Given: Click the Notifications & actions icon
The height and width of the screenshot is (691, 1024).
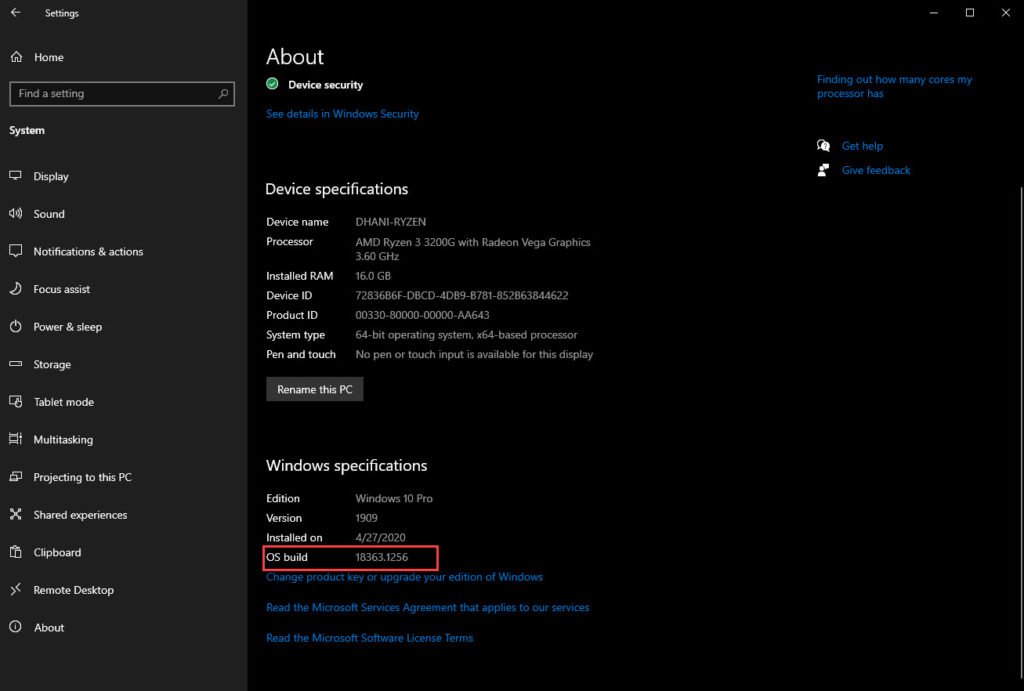Looking at the screenshot, I should coord(16,251).
